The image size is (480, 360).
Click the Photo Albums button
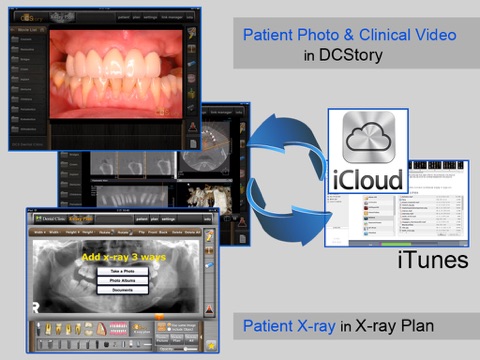123,281
